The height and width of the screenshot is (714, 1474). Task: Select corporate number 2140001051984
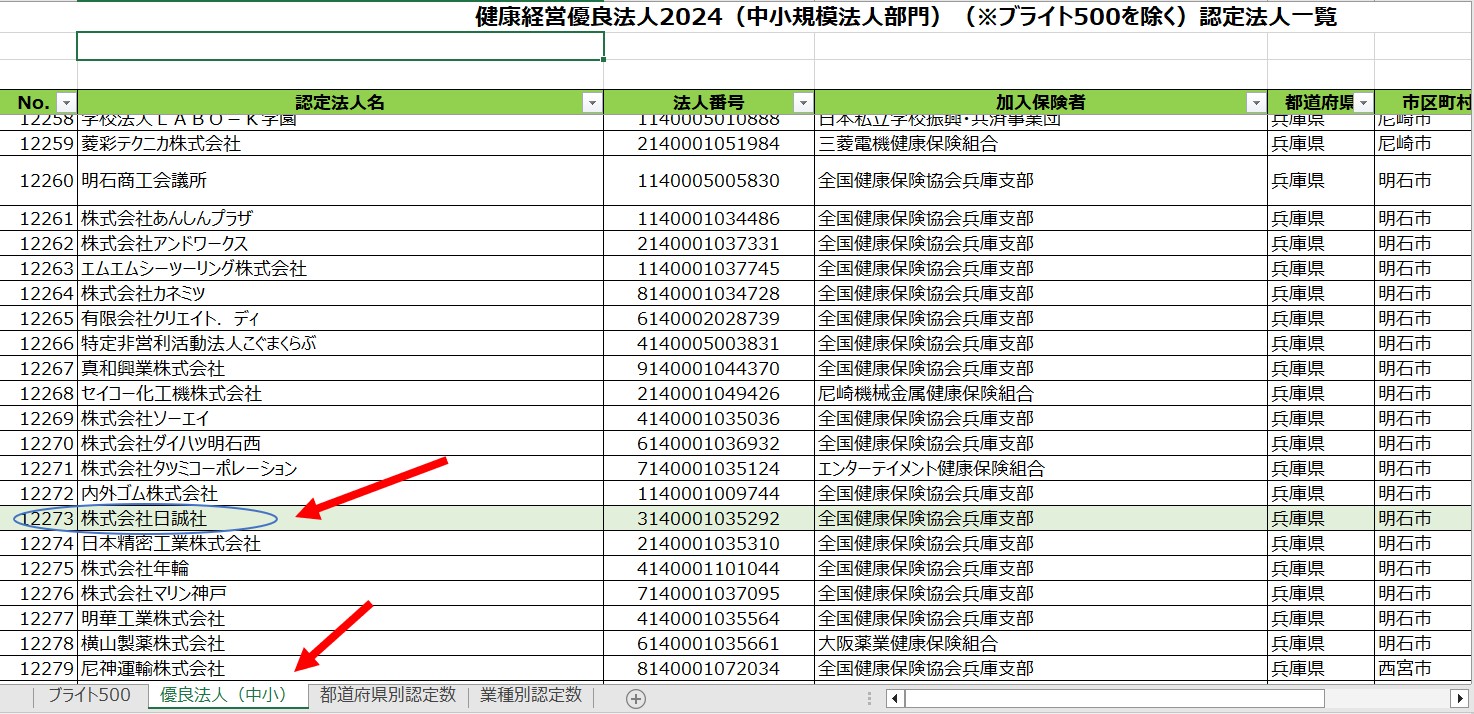click(x=709, y=144)
